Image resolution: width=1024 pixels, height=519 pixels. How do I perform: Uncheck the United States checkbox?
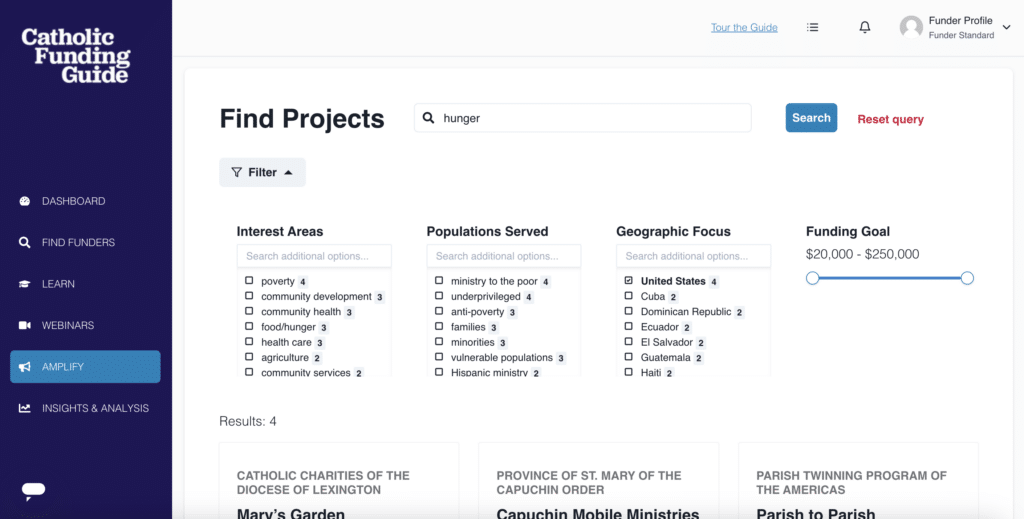[x=628, y=281]
